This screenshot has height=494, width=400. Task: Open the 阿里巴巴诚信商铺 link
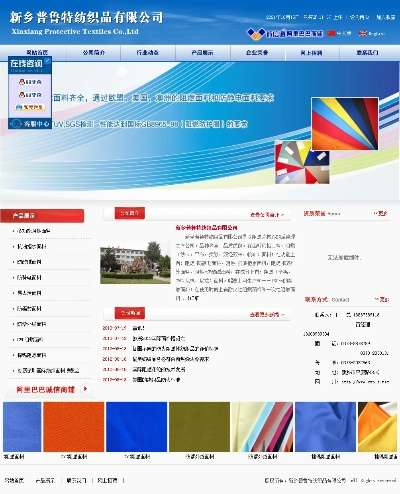(x=46, y=389)
